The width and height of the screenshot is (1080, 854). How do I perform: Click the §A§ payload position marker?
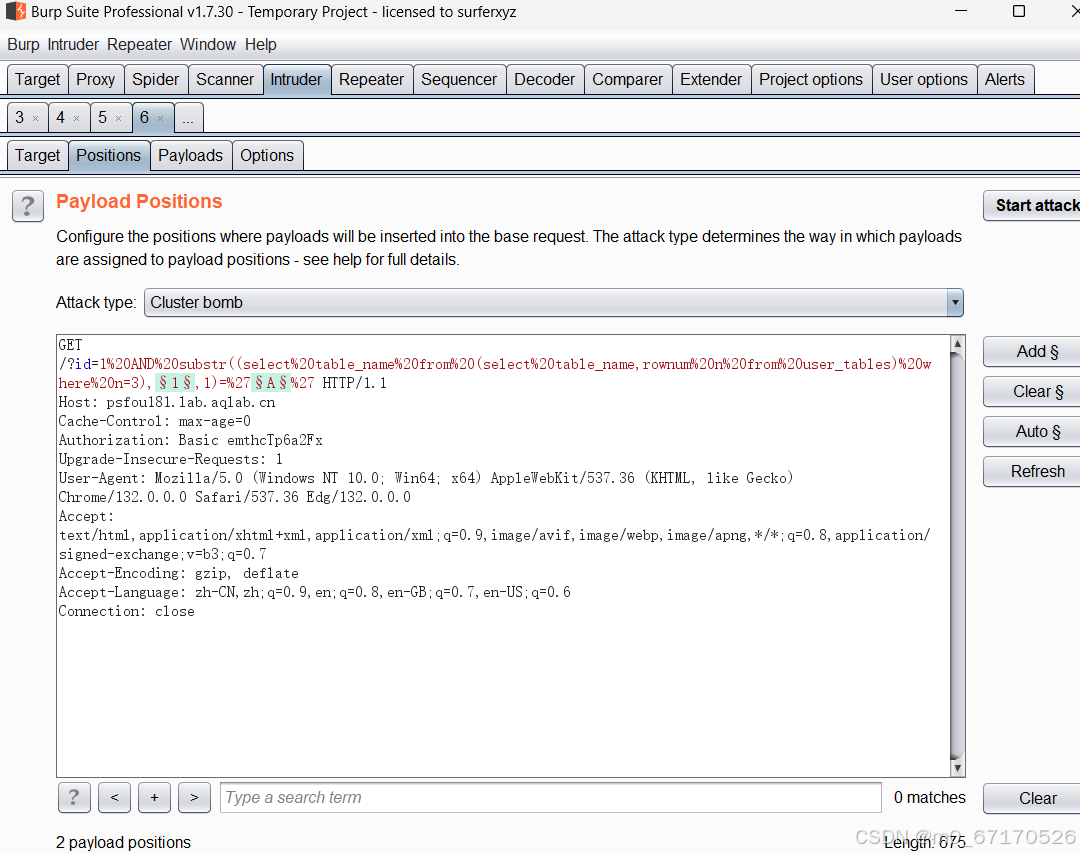tap(271, 383)
